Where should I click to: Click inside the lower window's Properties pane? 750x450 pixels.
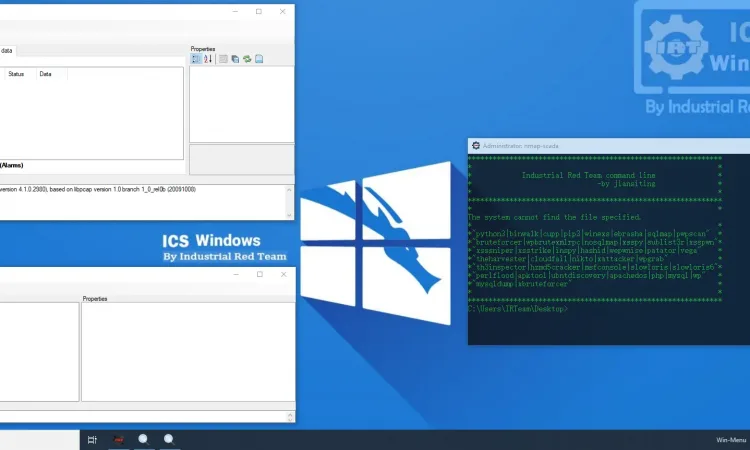pos(188,351)
